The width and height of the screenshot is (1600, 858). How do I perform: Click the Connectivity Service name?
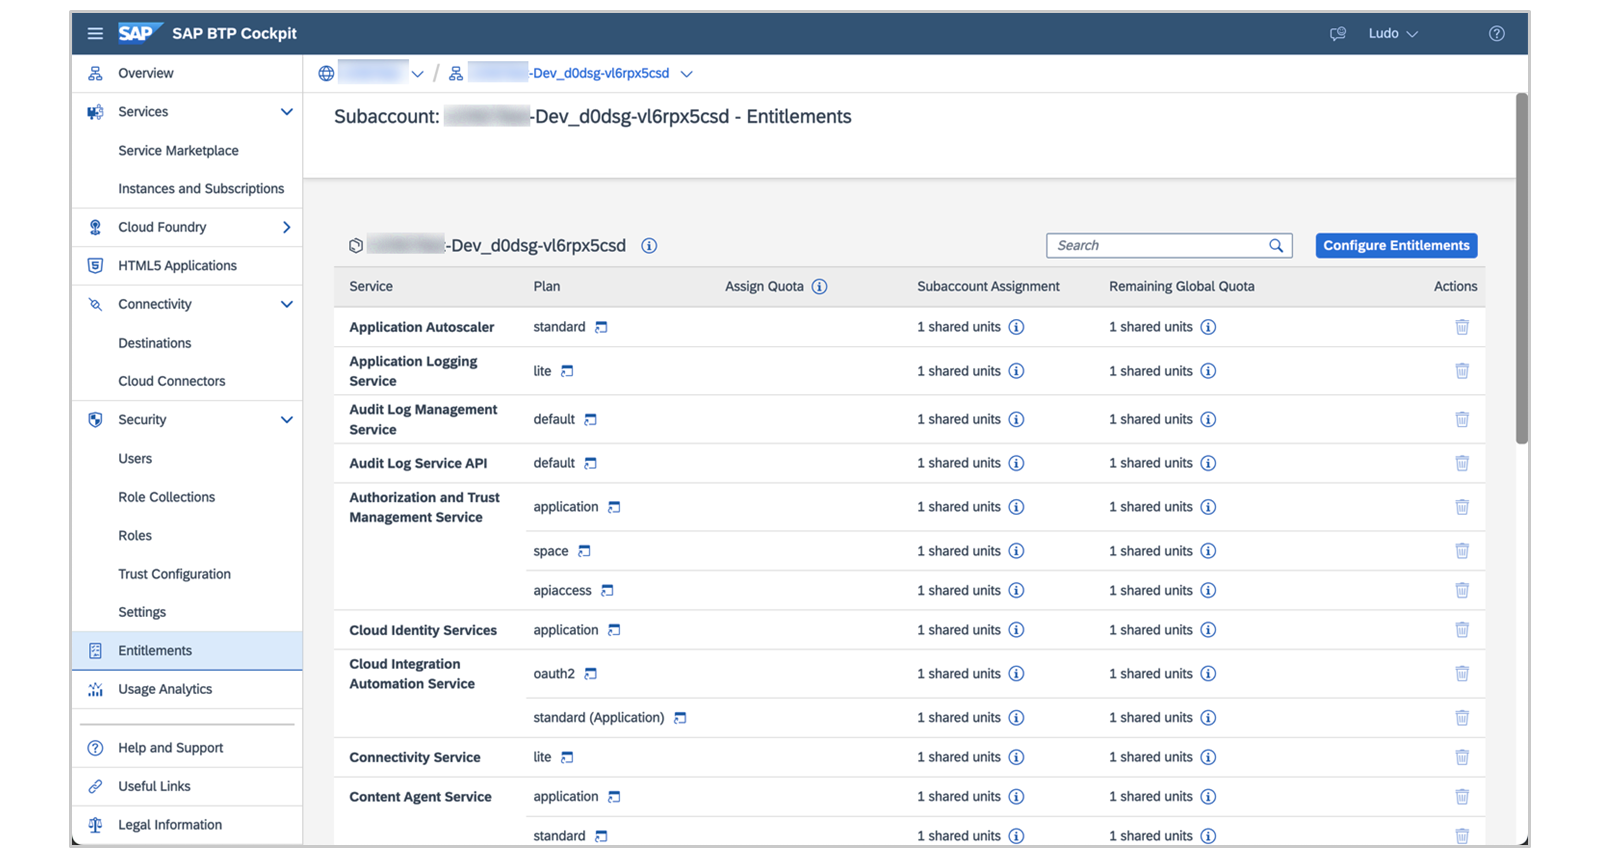pos(415,757)
